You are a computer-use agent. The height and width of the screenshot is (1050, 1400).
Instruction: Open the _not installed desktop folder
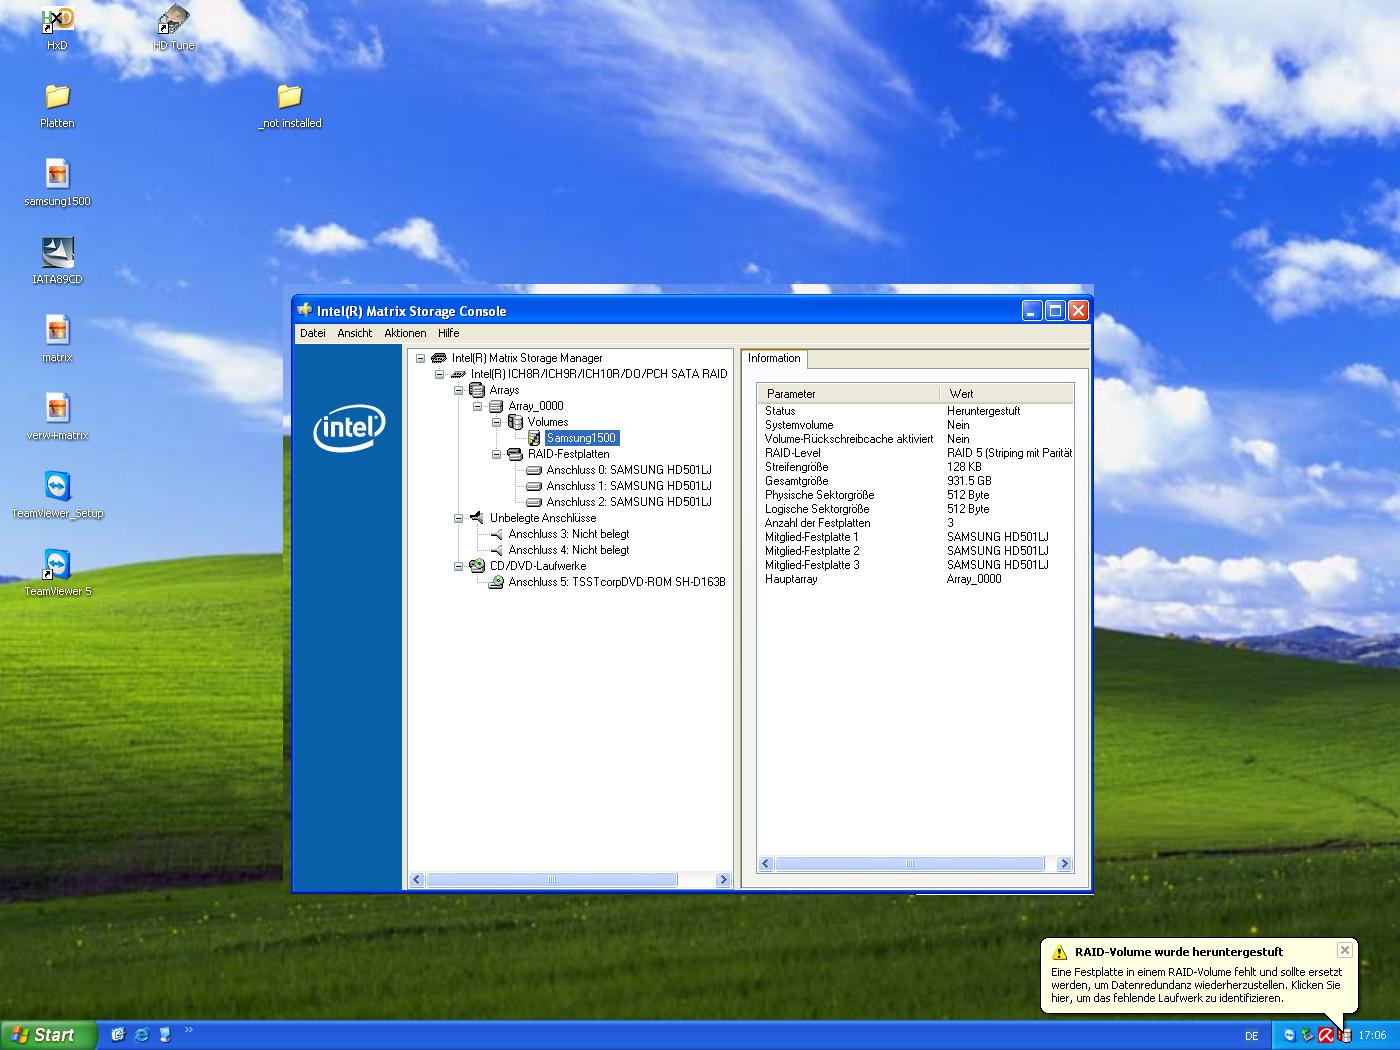pyautogui.click(x=290, y=105)
